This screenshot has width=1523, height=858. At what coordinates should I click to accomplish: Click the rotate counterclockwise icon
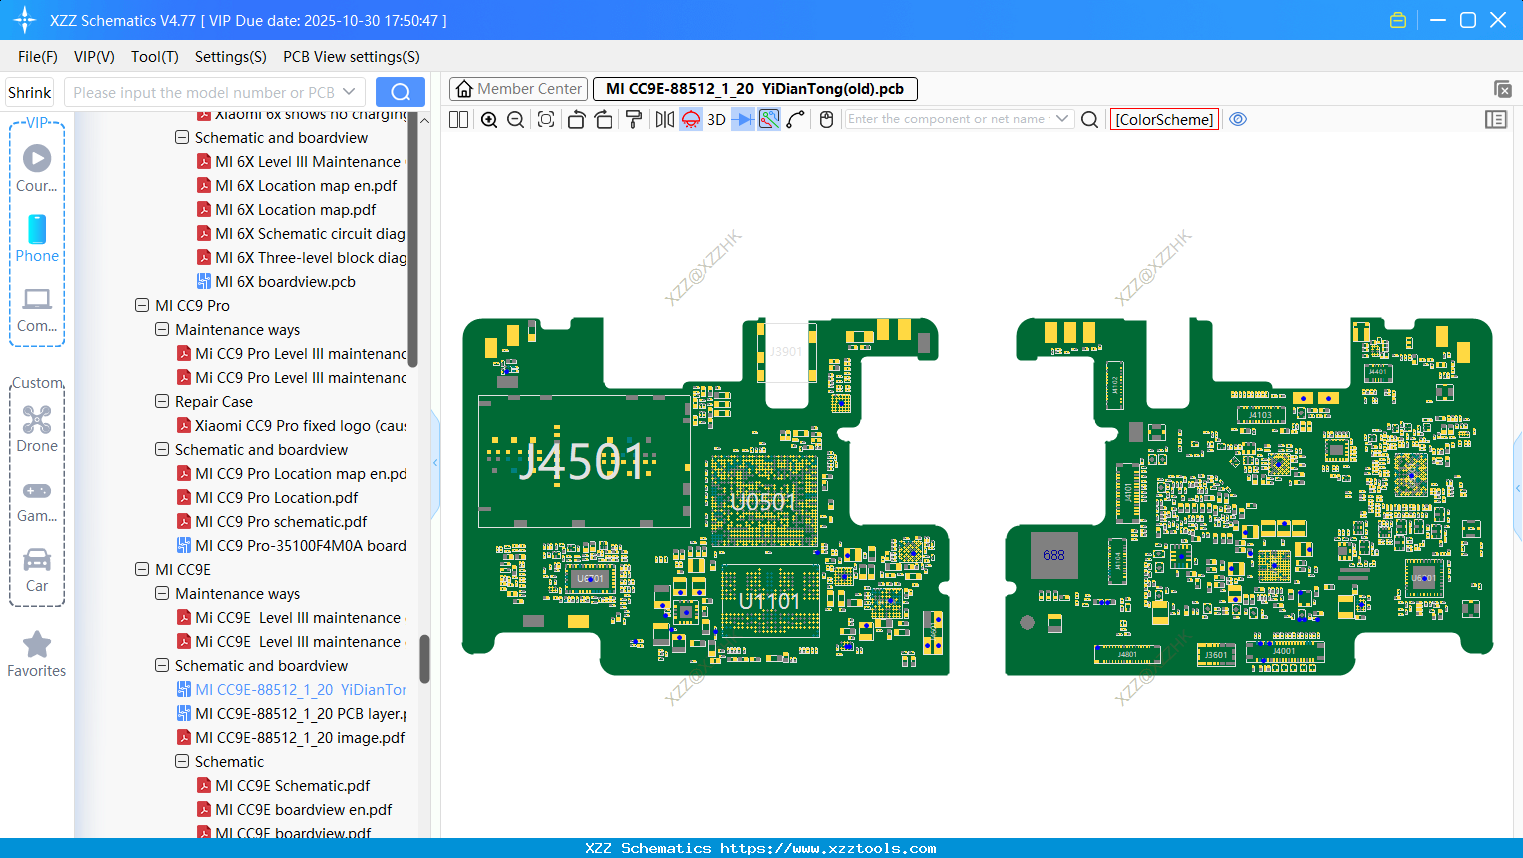[x=577, y=119]
